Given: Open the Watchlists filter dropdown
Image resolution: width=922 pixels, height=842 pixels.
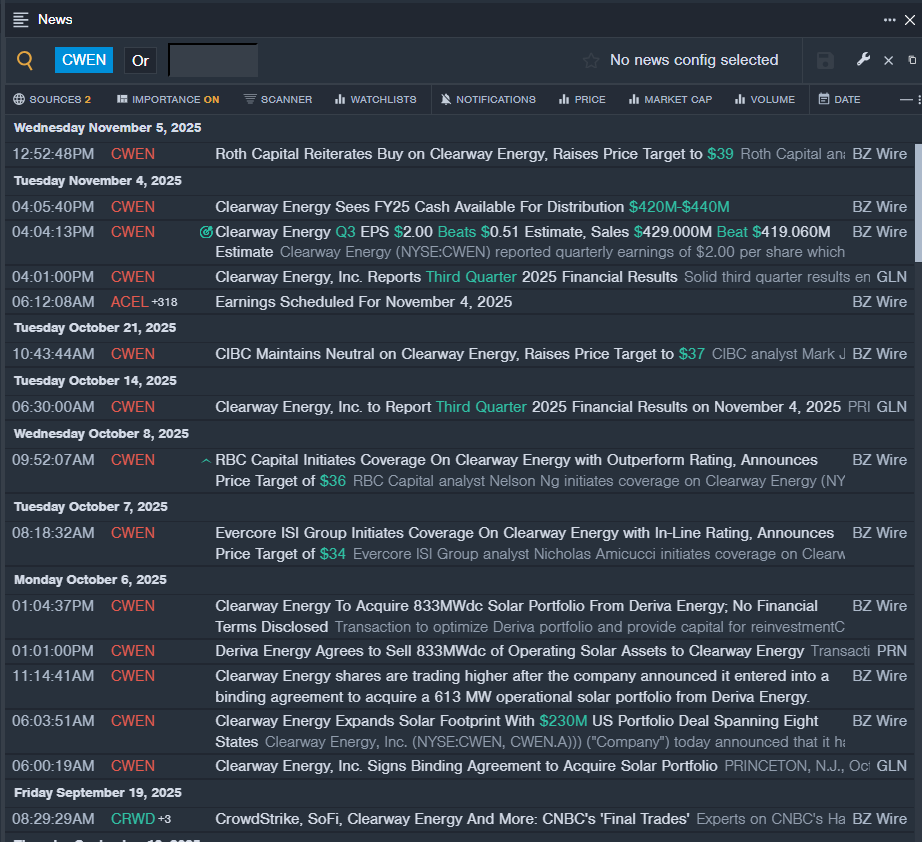Looking at the screenshot, I should pyautogui.click(x=375, y=99).
